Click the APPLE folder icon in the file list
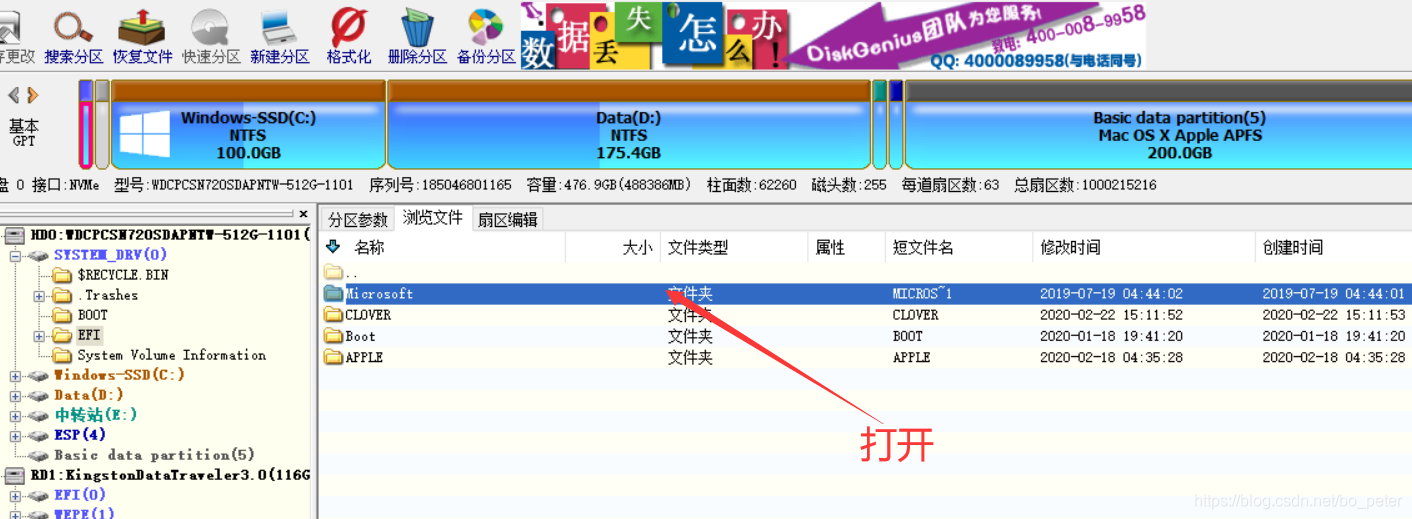The width and height of the screenshot is (1412, 519). pyautogui.click(x=333, y=357)
